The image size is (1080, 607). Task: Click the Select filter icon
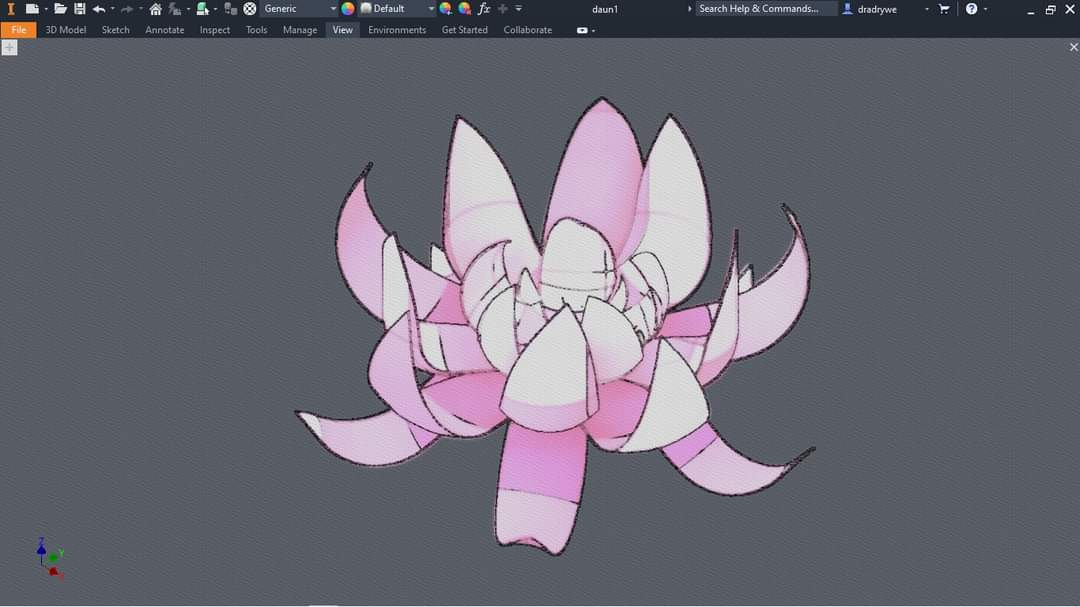[202, 9]
